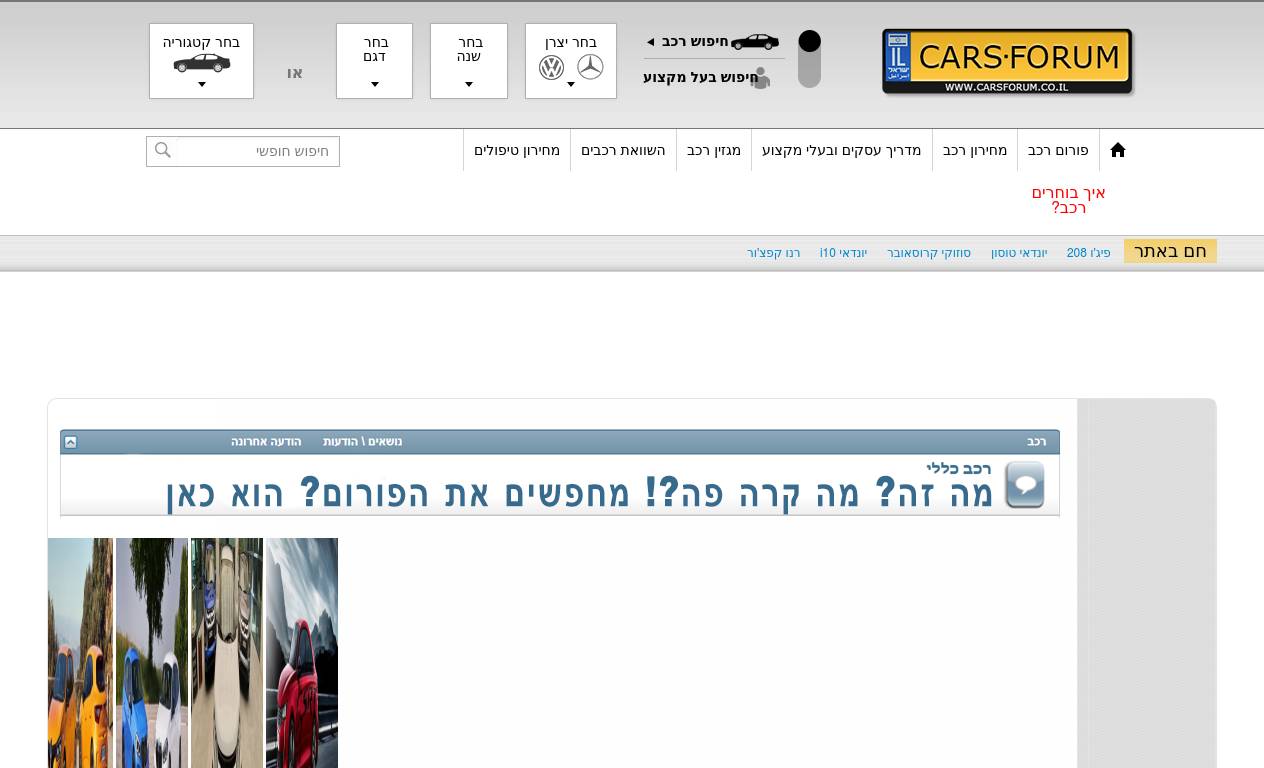
Task: Open the איך בוחרים רכב? link
Action: pos(1069,200)
